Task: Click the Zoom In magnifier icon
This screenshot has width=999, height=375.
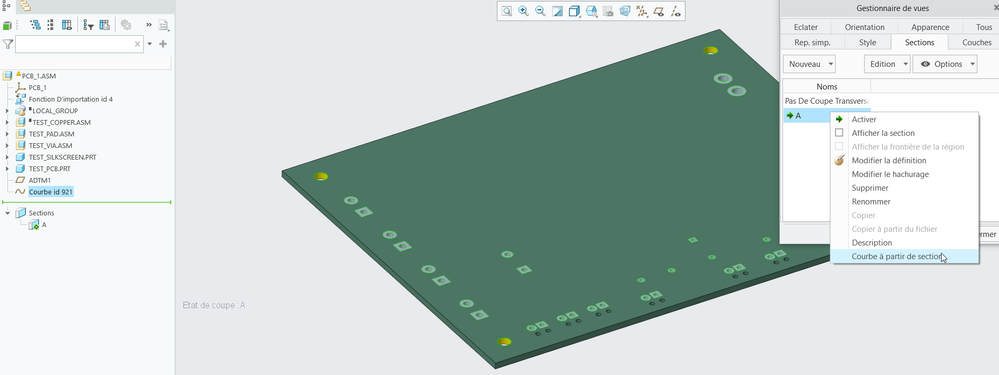Action: 524,11
